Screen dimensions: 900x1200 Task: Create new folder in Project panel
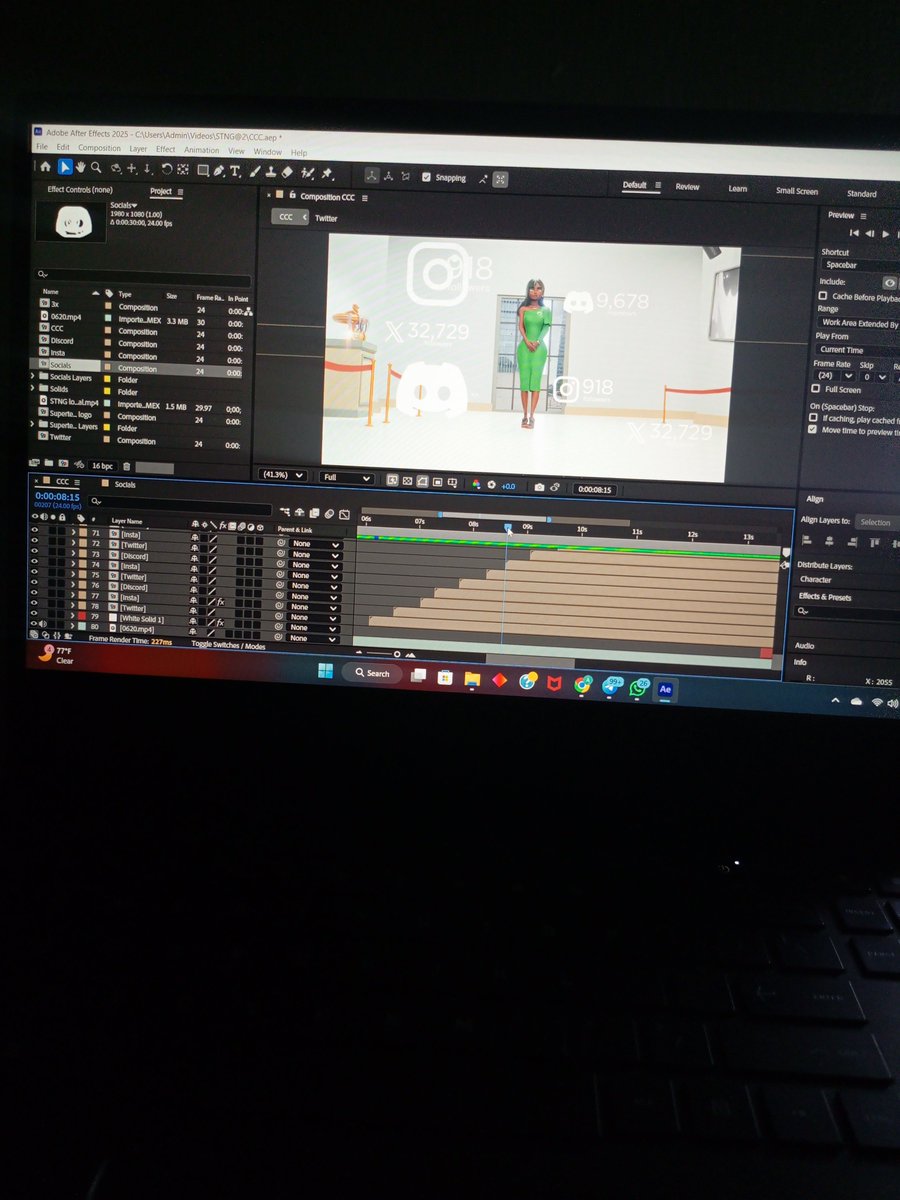(x=48, y=463)
